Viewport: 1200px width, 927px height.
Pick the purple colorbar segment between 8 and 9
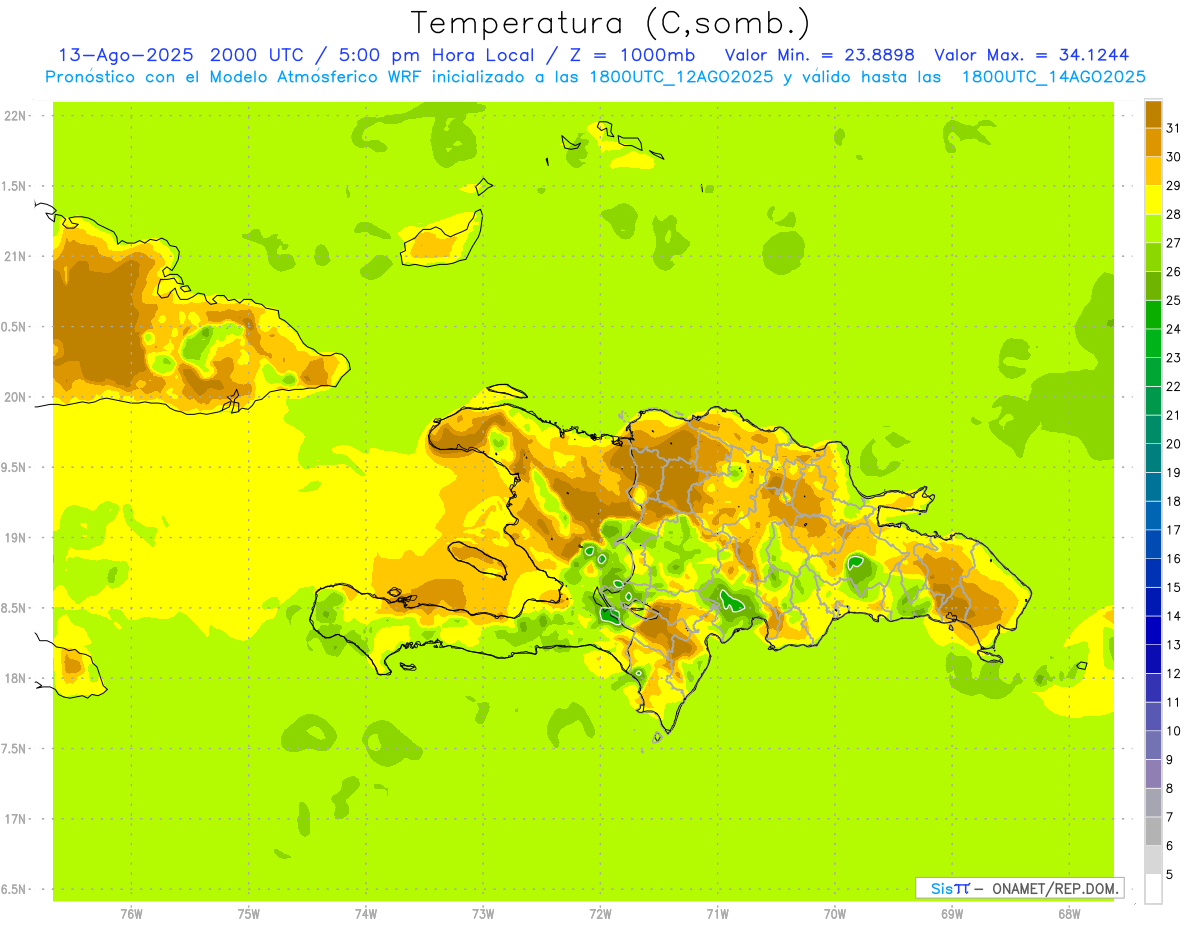[x=1153, y=774]
